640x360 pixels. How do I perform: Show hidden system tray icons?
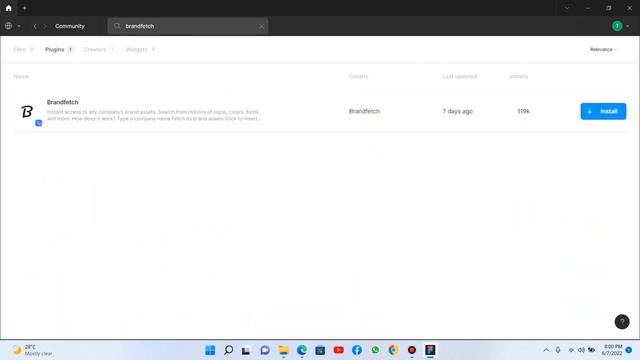(x=546, y=350)
